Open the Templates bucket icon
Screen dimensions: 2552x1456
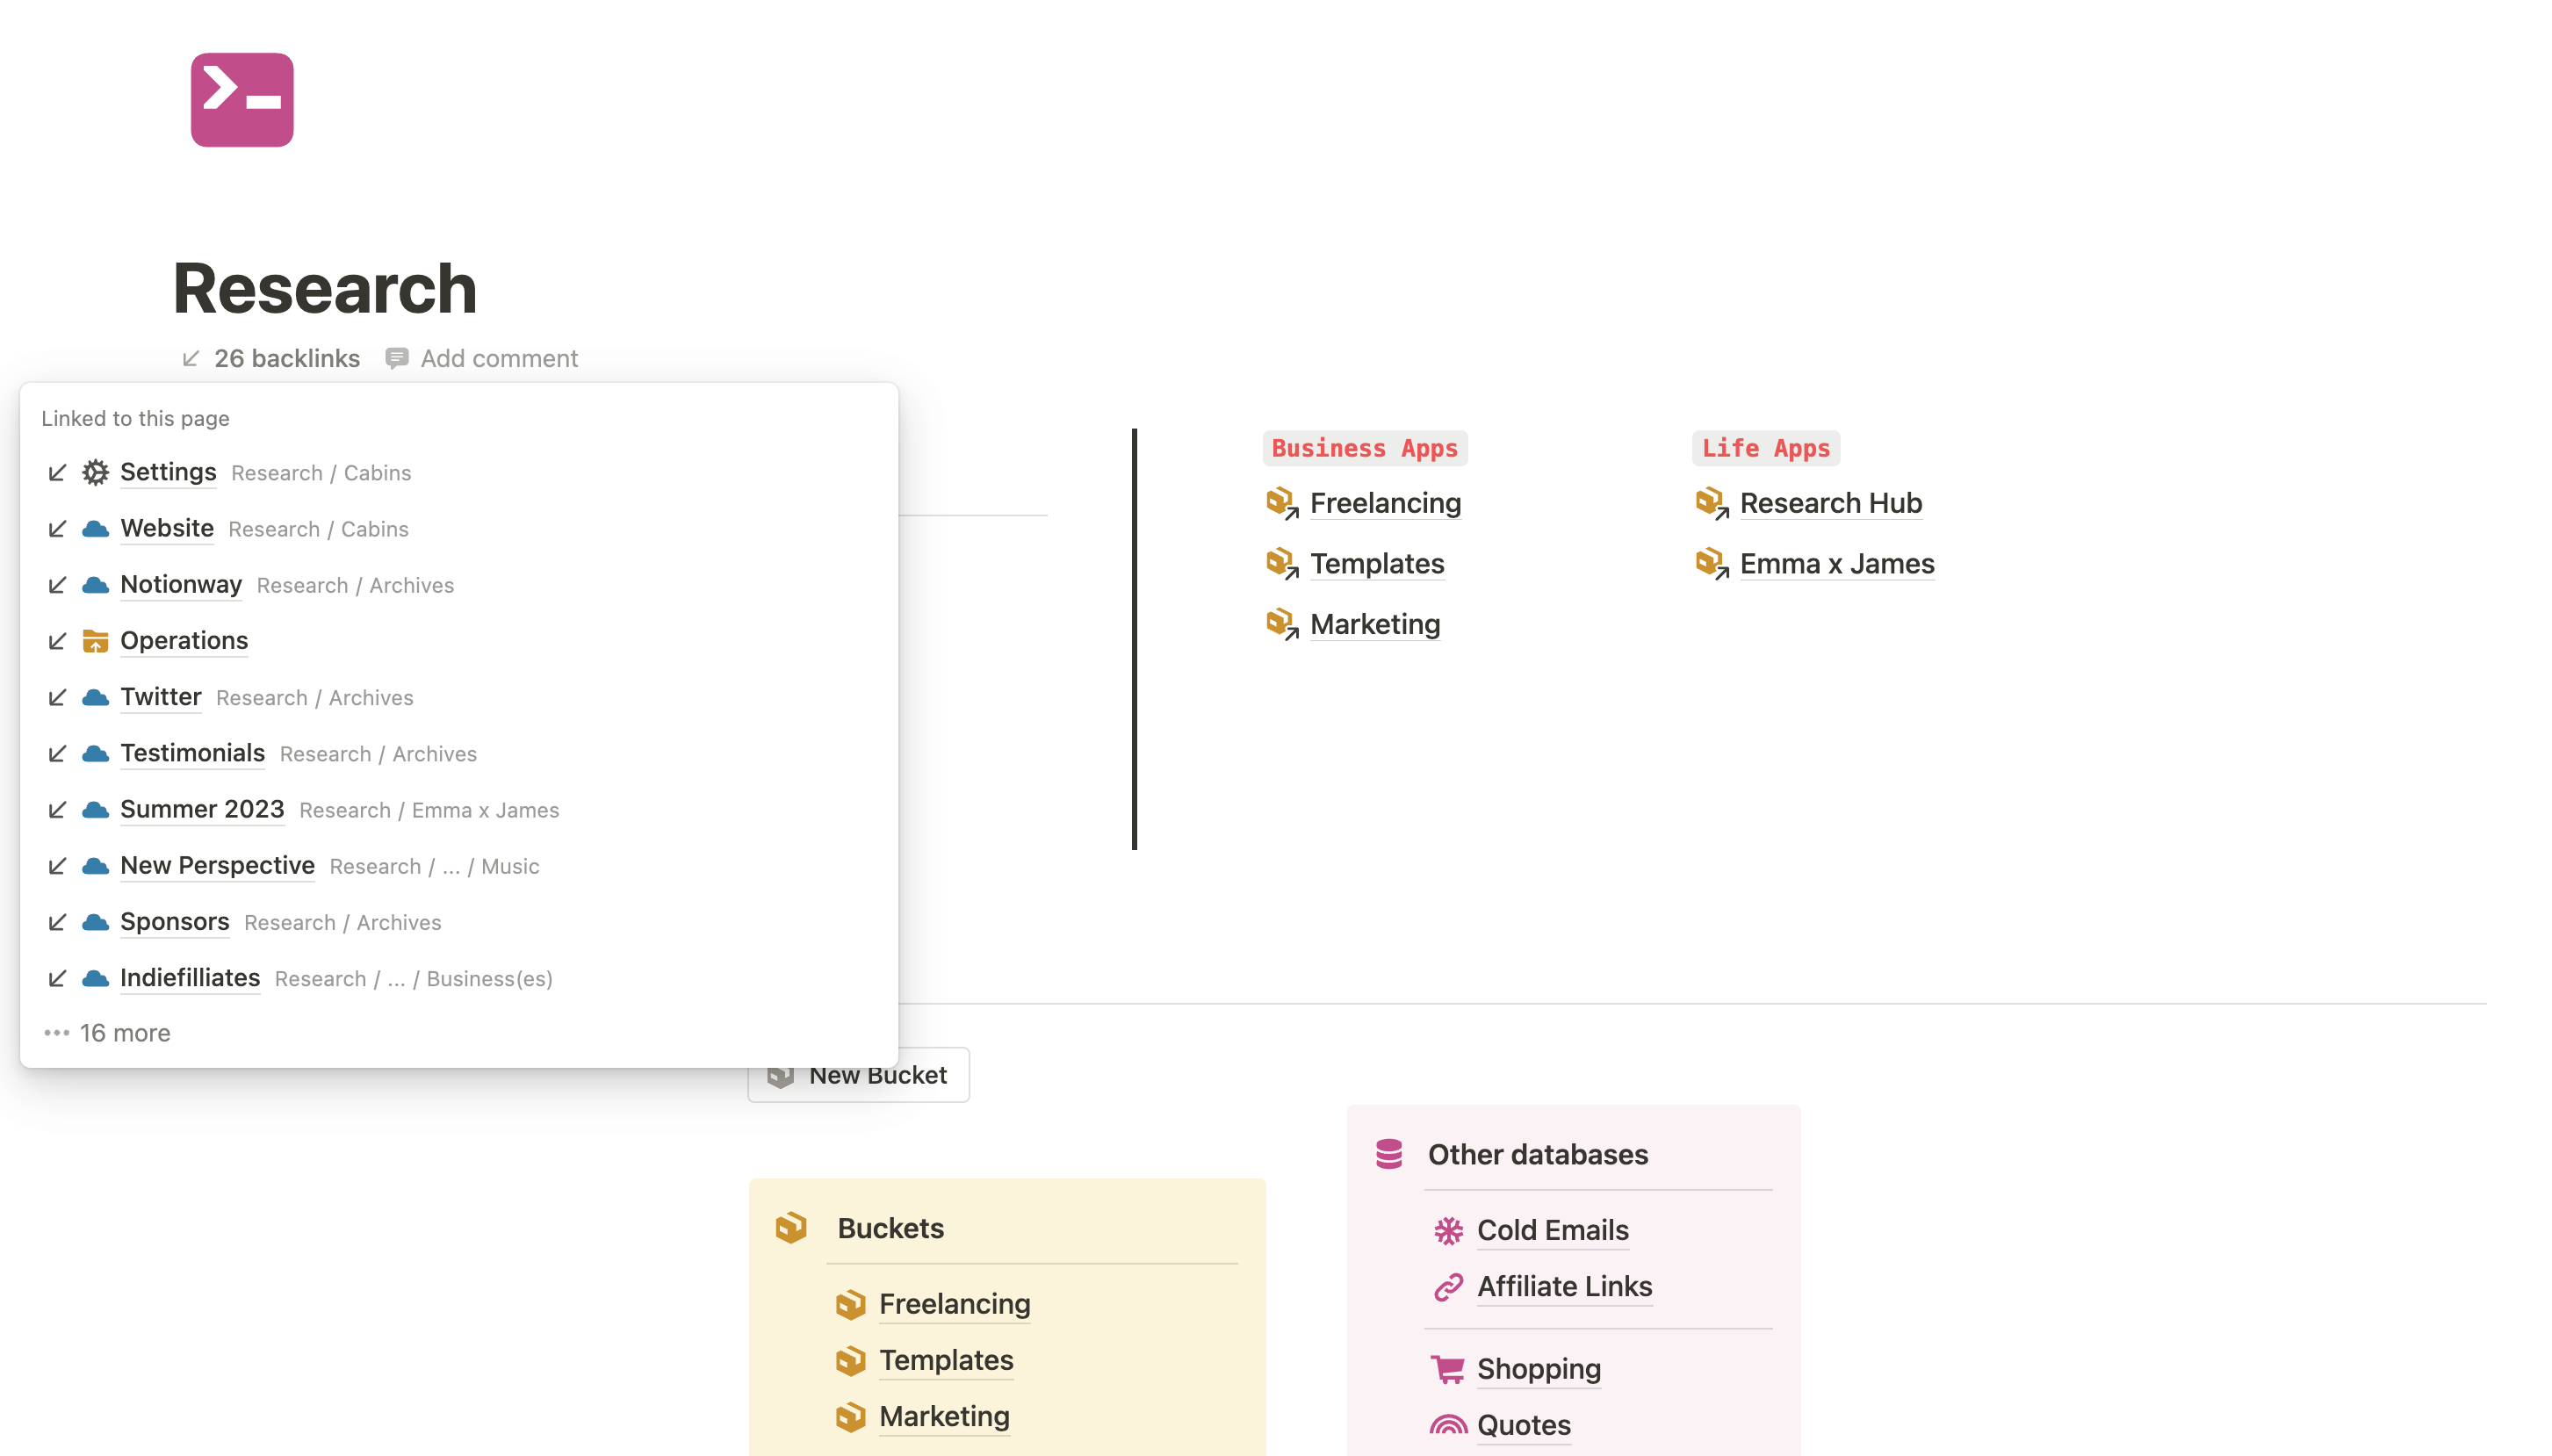click(850, 1358)
